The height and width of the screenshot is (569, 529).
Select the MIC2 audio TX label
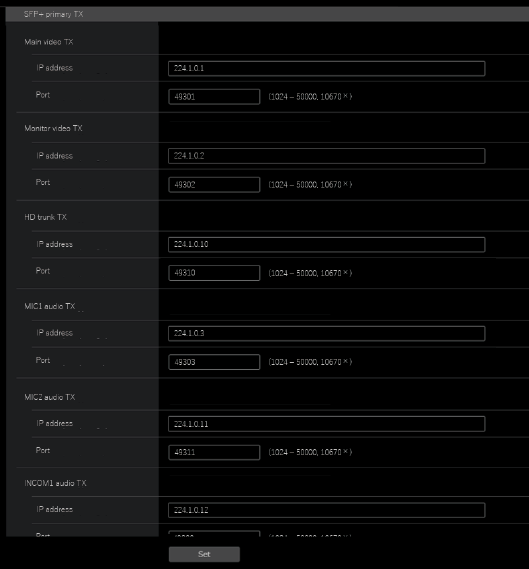(x=50, y=397)
